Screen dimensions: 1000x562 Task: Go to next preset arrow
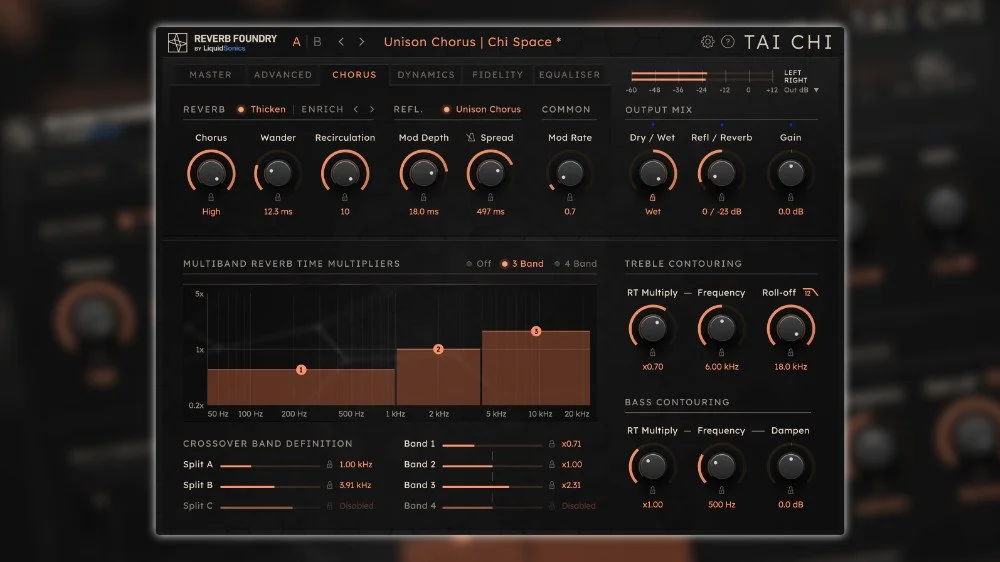[x=362, y=42]
